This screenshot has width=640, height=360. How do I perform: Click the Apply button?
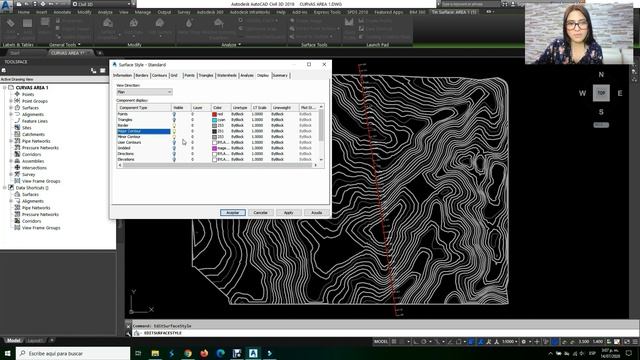tap(289, 213)
